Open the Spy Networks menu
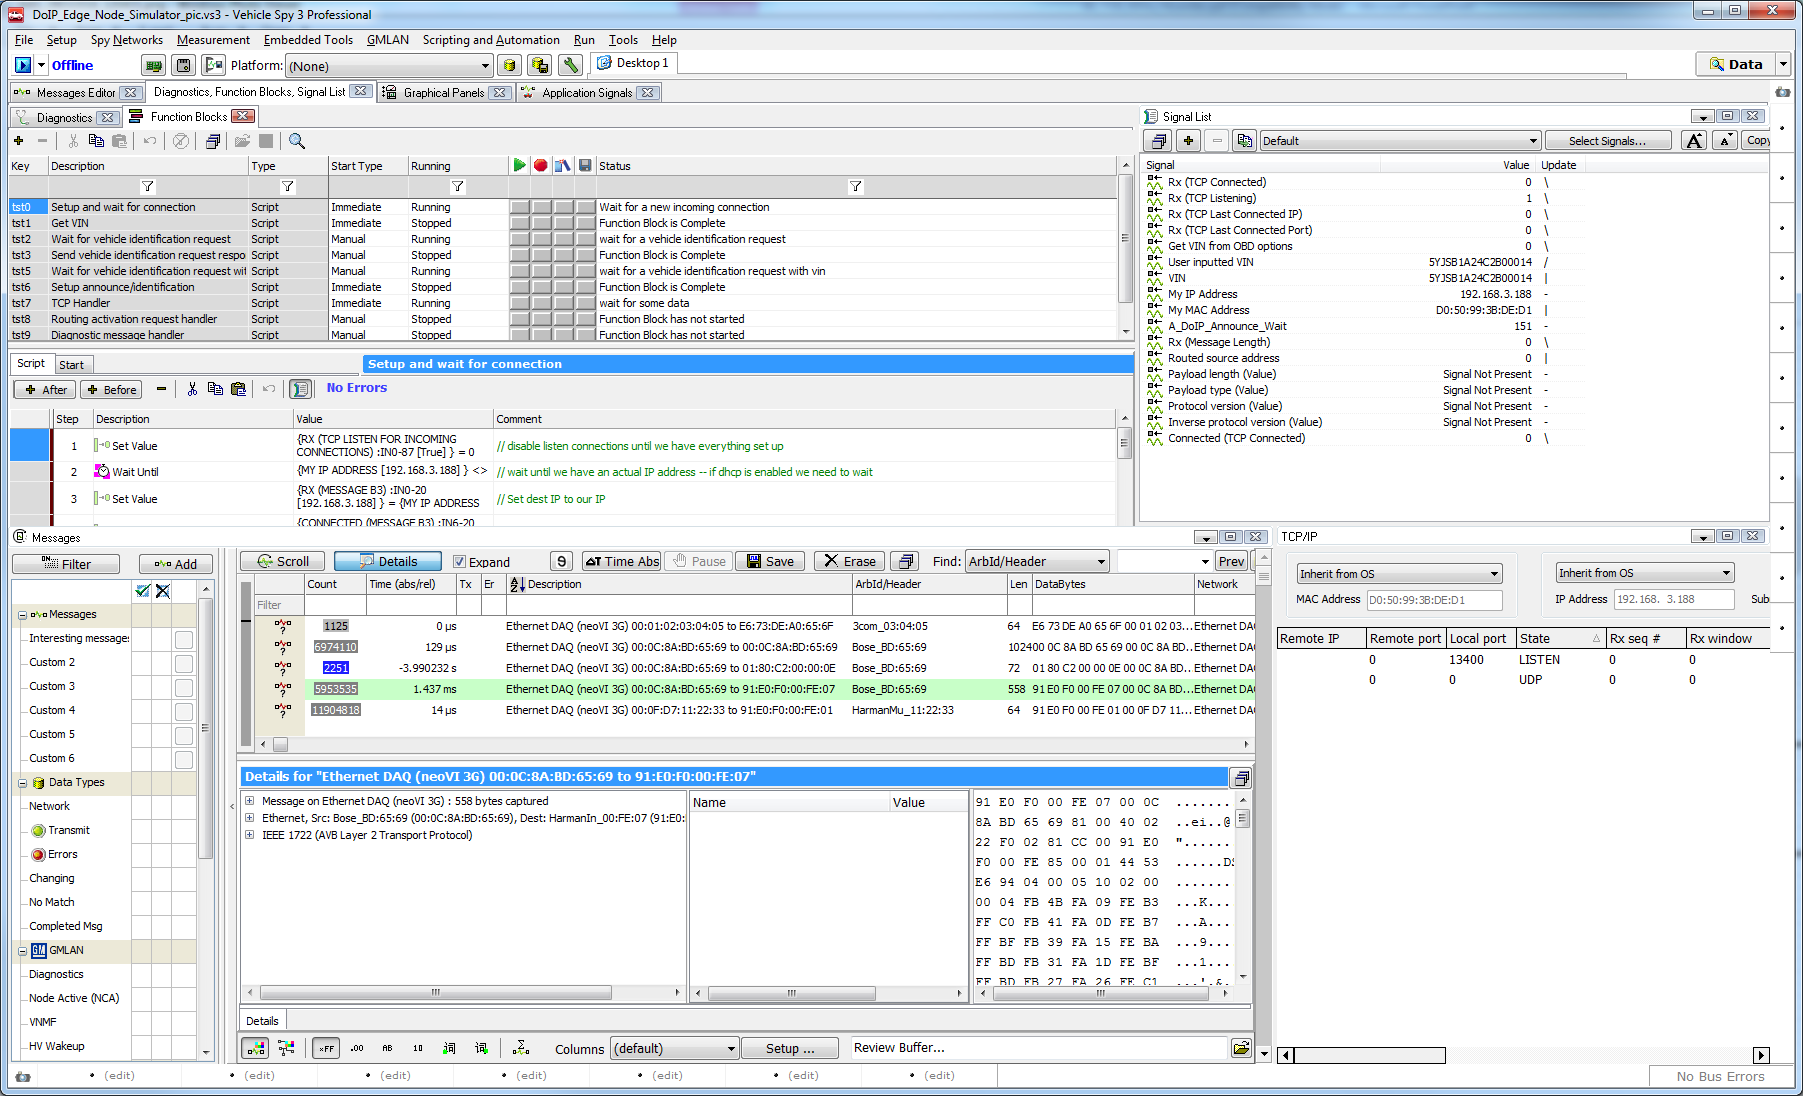Image resolution: width=1803 pixels, height=1096 pixels. [x=126, y=40]
